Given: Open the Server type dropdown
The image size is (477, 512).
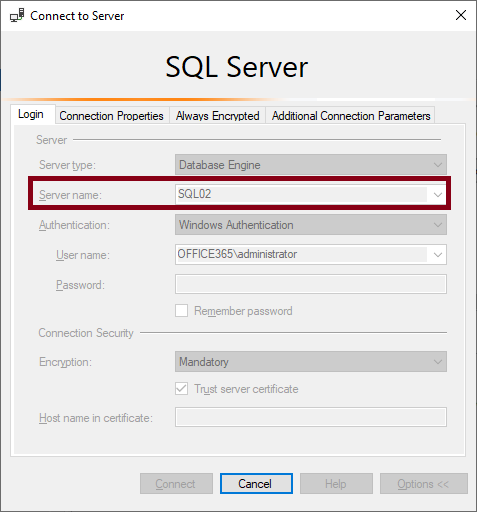Looking at the screenshot, I should tap(311, 165).
